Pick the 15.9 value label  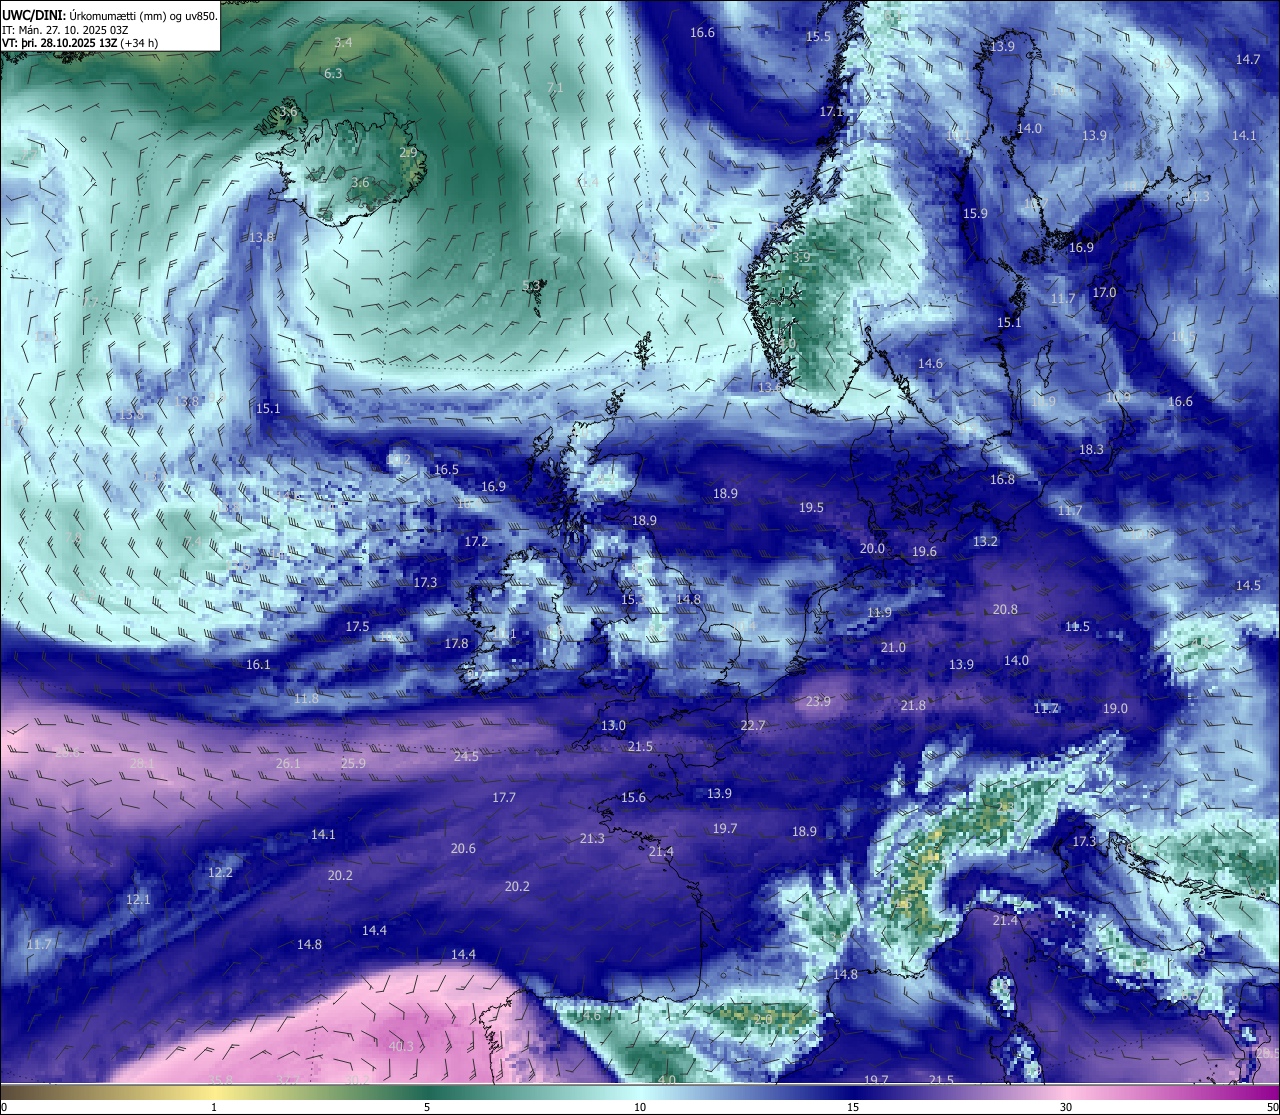975,213
